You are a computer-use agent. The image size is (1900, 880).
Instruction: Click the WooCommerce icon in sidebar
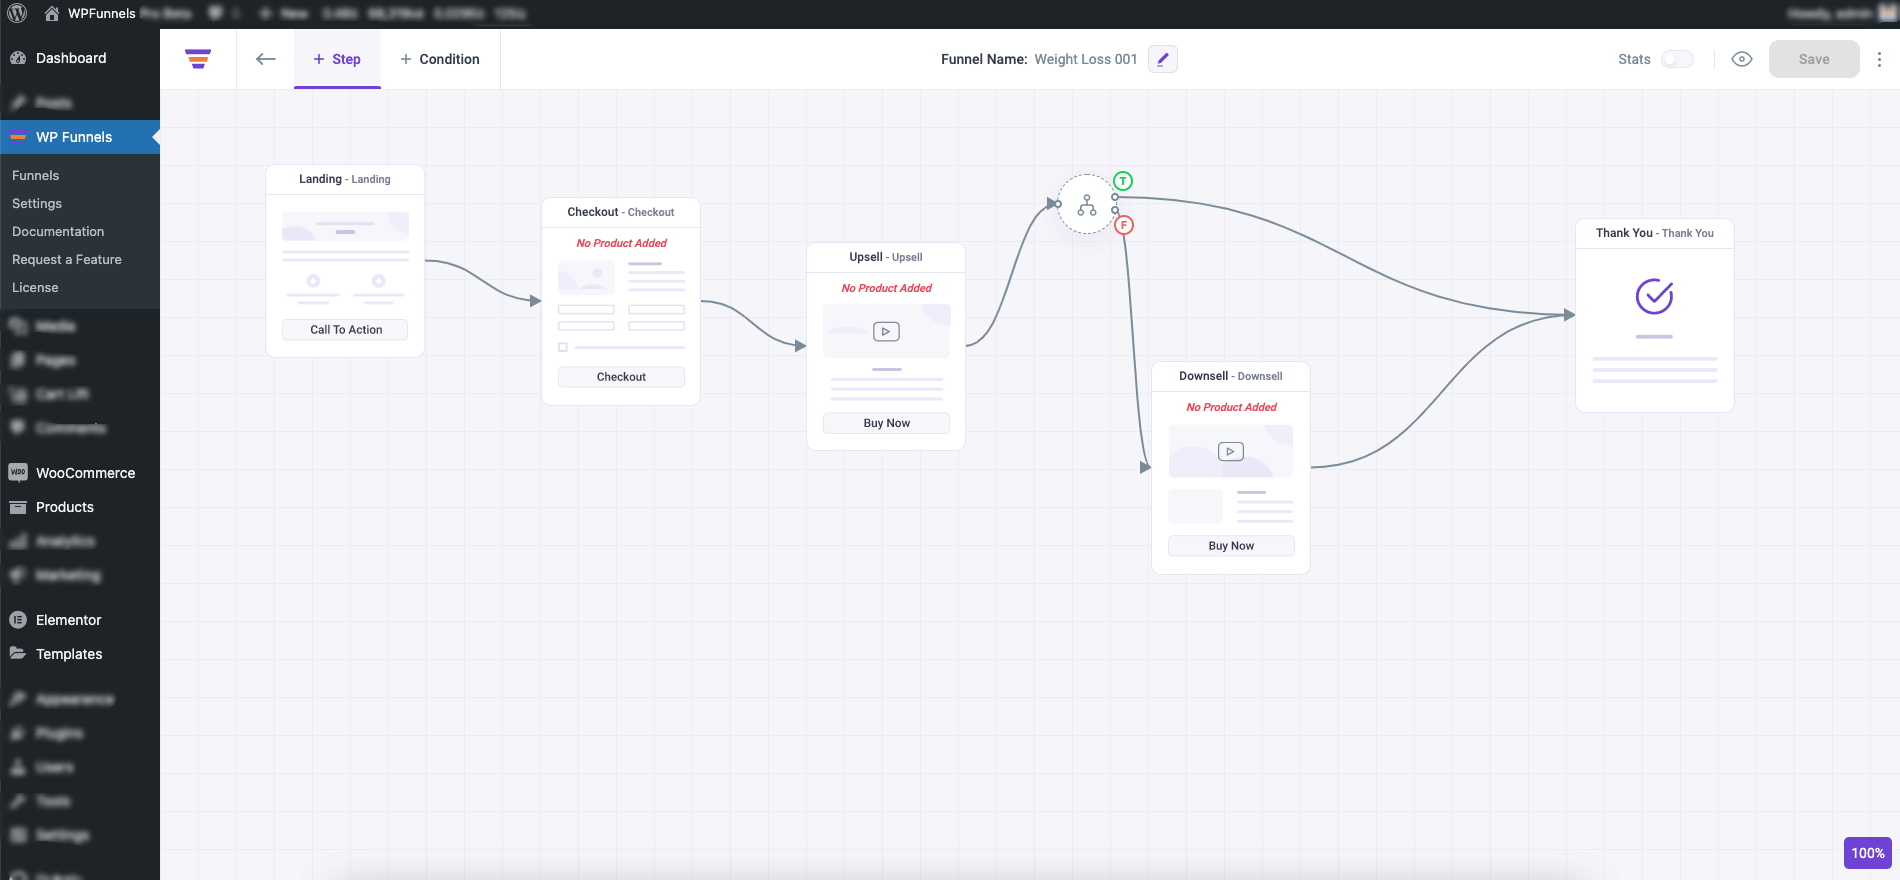tap(18, 472)
